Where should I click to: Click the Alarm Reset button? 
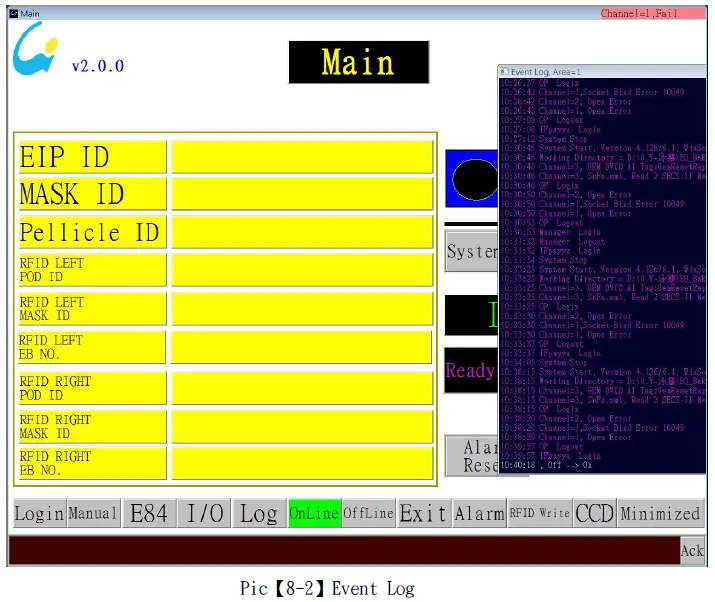pyautogui.click(x=472, y=456)
